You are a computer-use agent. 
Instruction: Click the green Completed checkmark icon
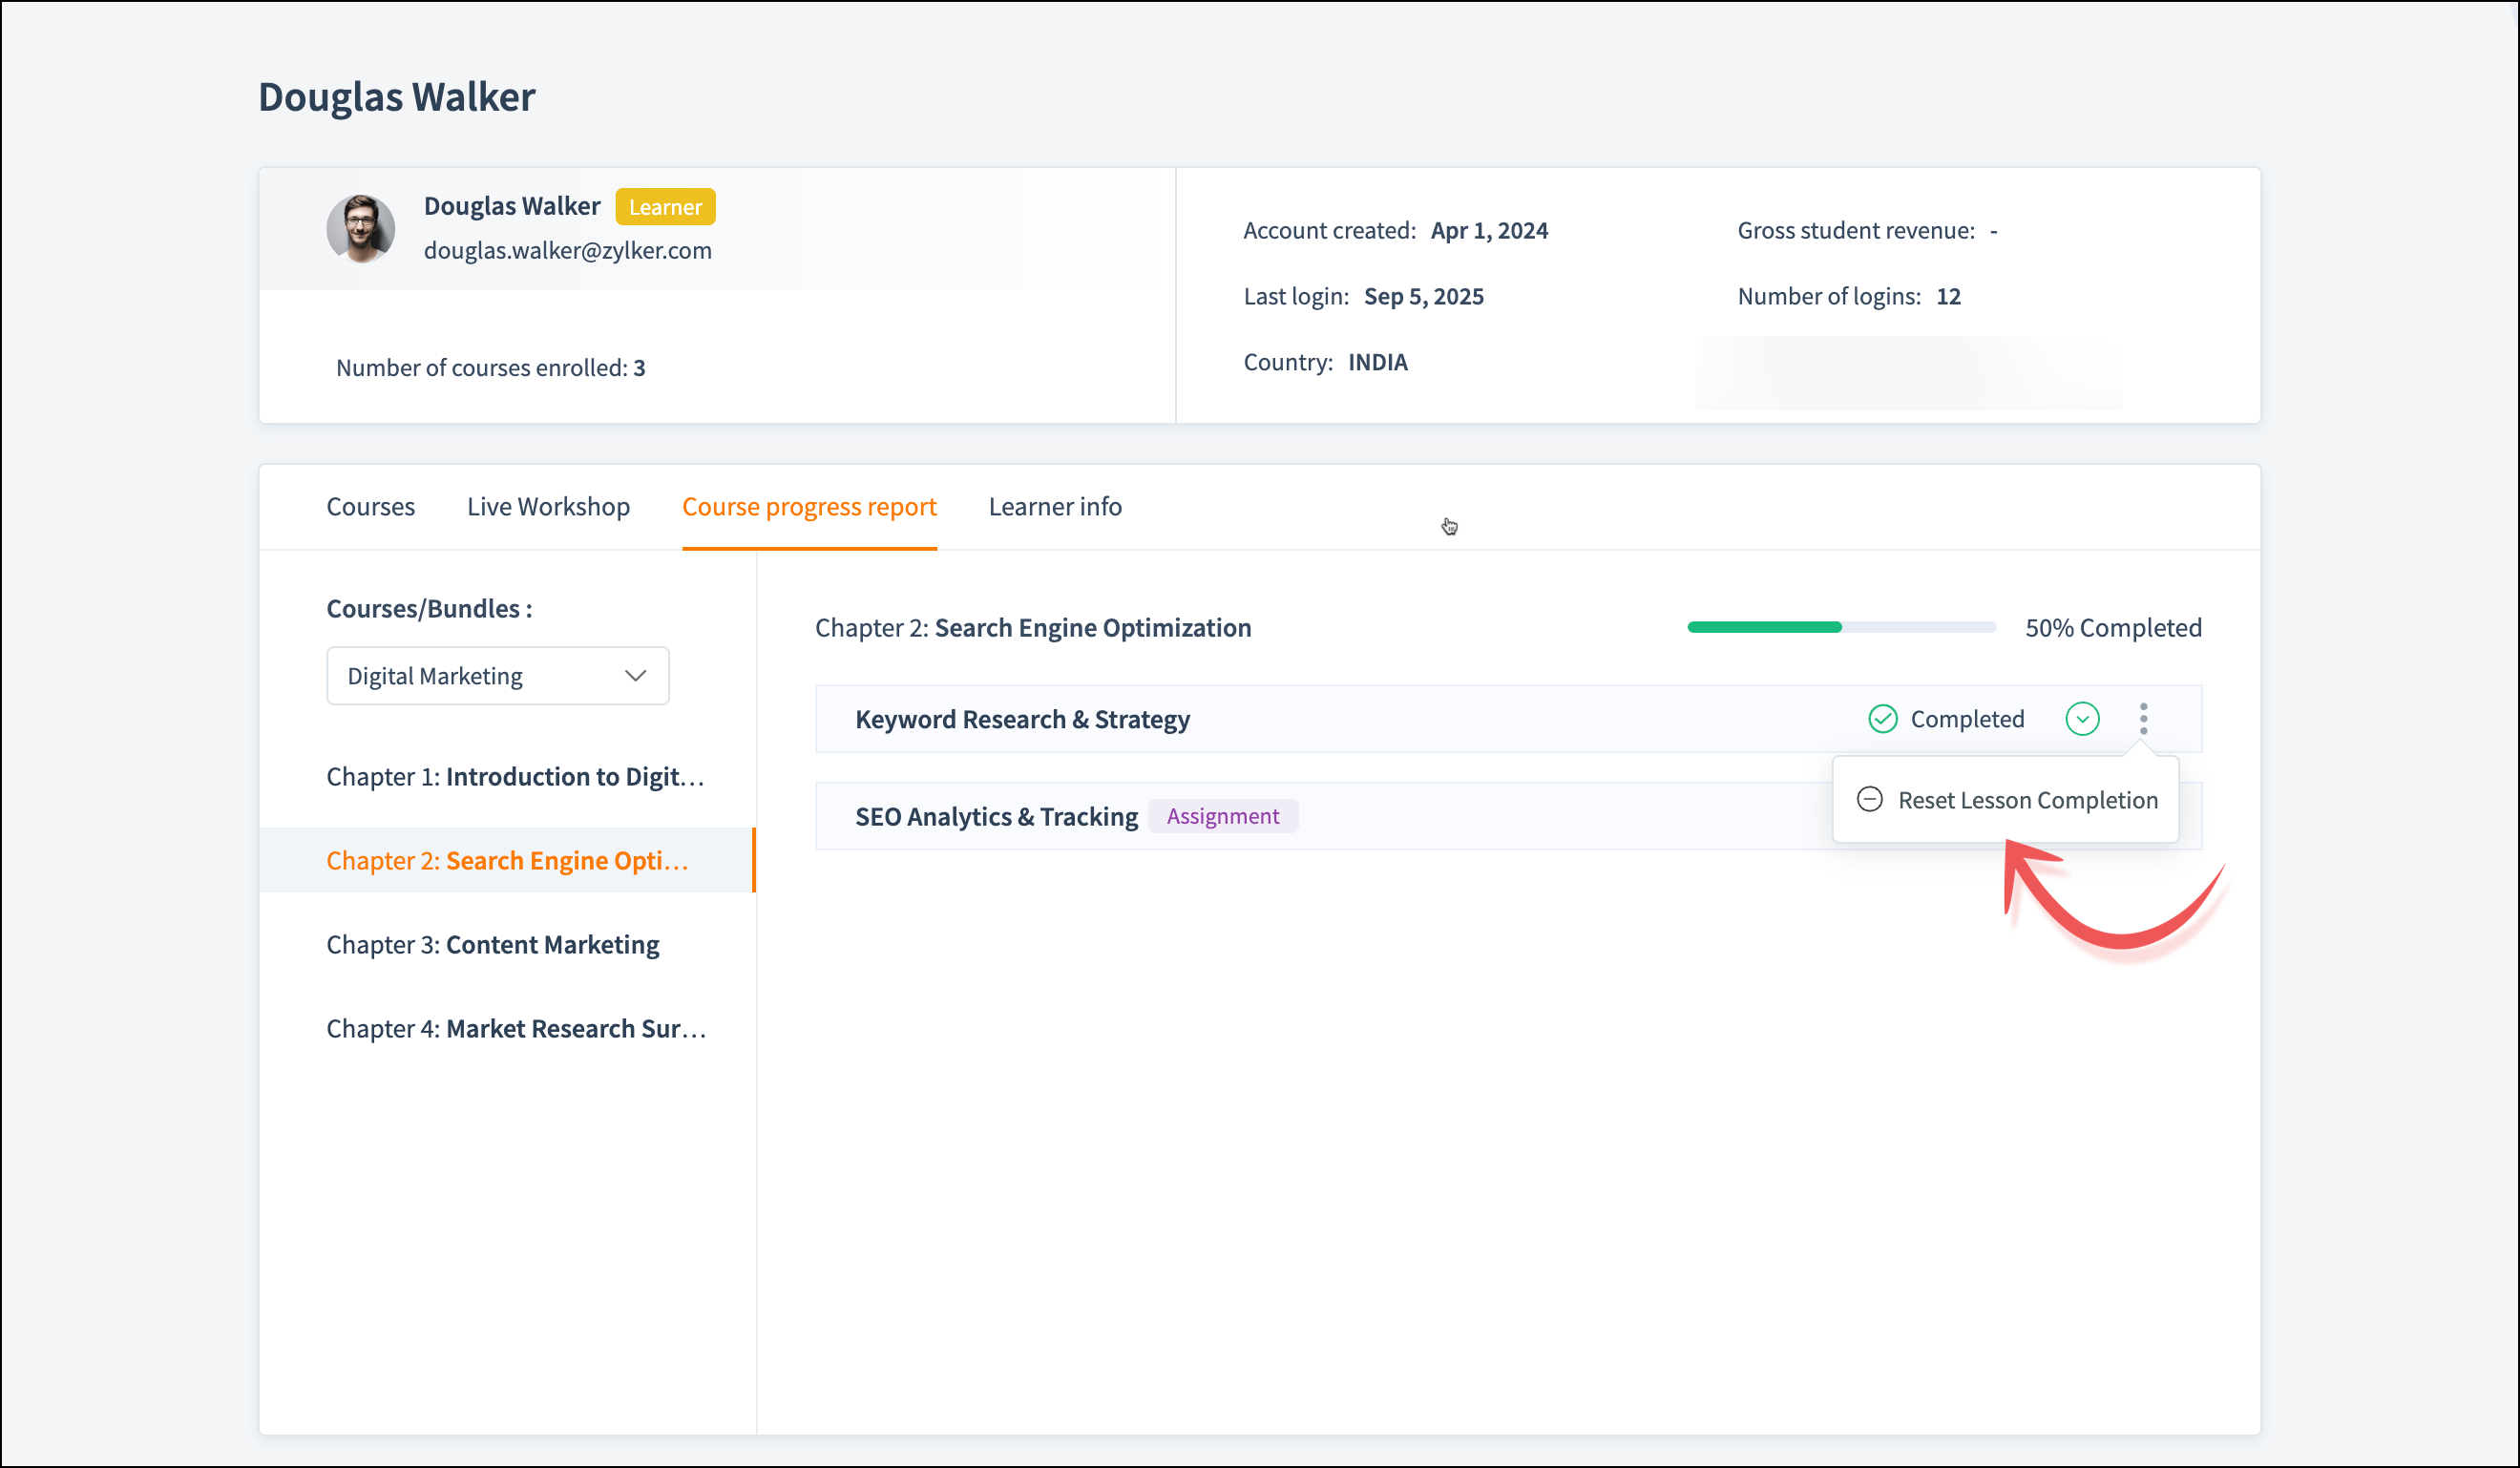[1882, 718]
